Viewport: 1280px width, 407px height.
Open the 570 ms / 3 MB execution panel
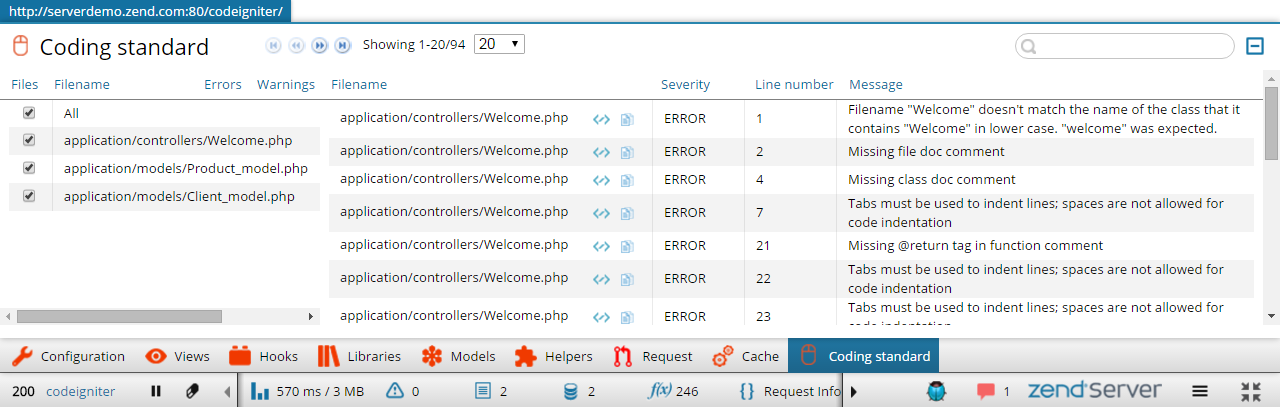click(307, 391)
